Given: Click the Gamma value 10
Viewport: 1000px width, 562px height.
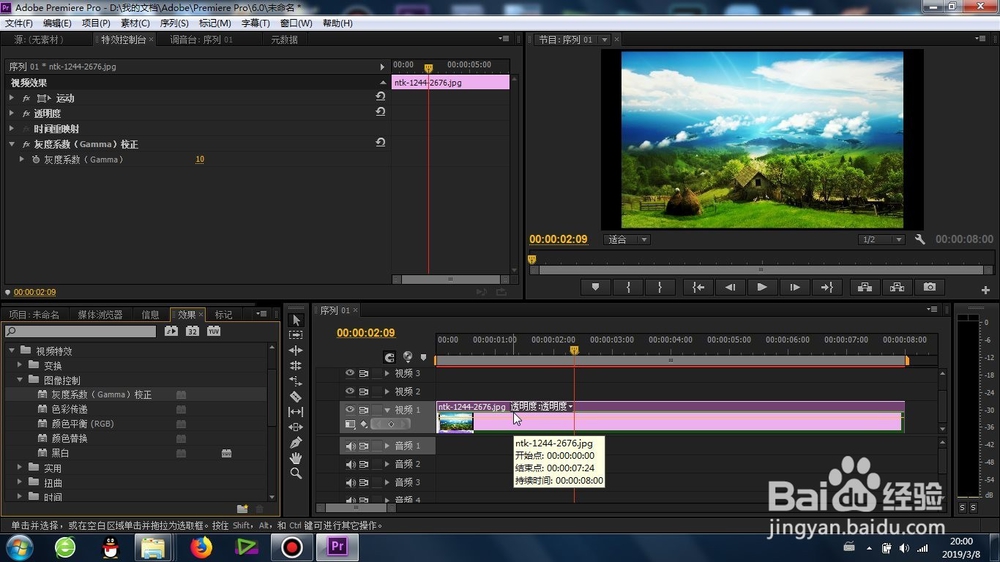Looking at the screenshot, I should coord(200,159).
